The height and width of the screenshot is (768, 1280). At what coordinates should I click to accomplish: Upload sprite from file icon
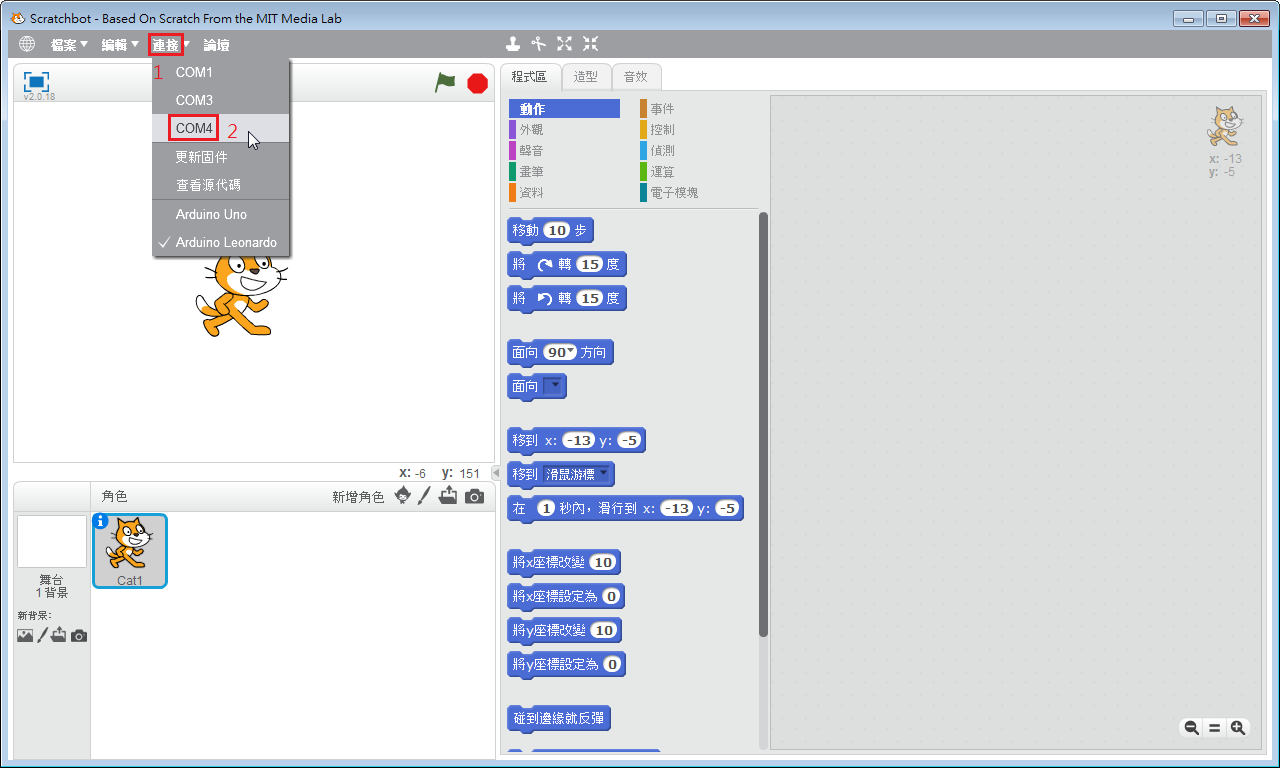(x=448, y=495)
